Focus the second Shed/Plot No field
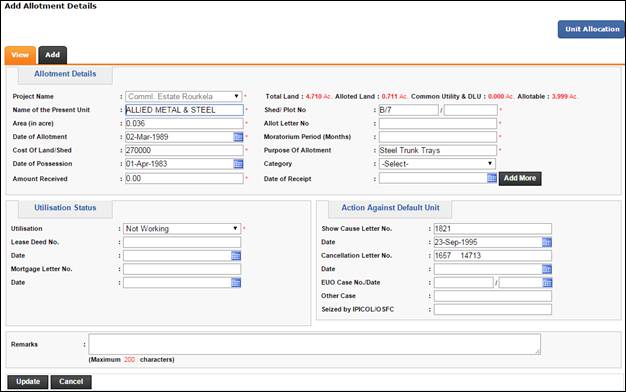Viewport: 626px width, 392px height. 471,110
